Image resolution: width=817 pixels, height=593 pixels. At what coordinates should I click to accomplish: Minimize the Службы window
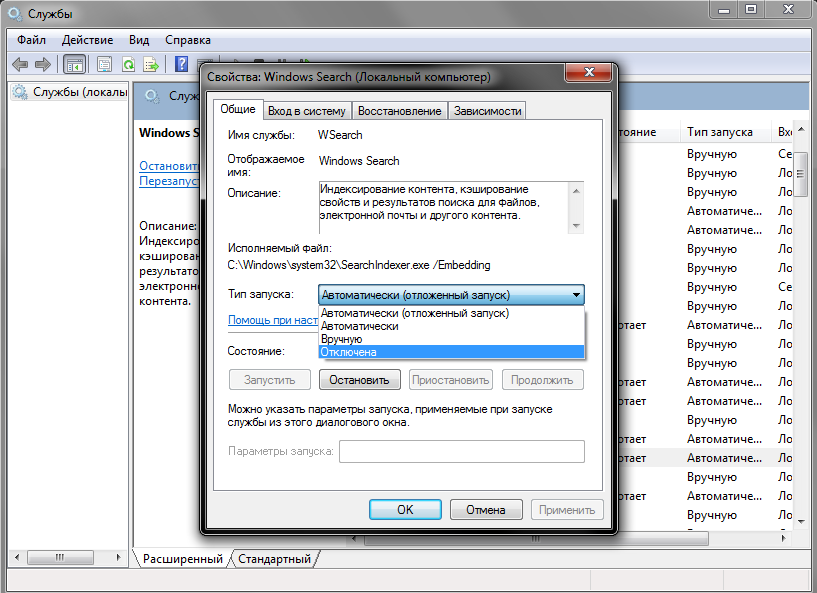(724, 9)
